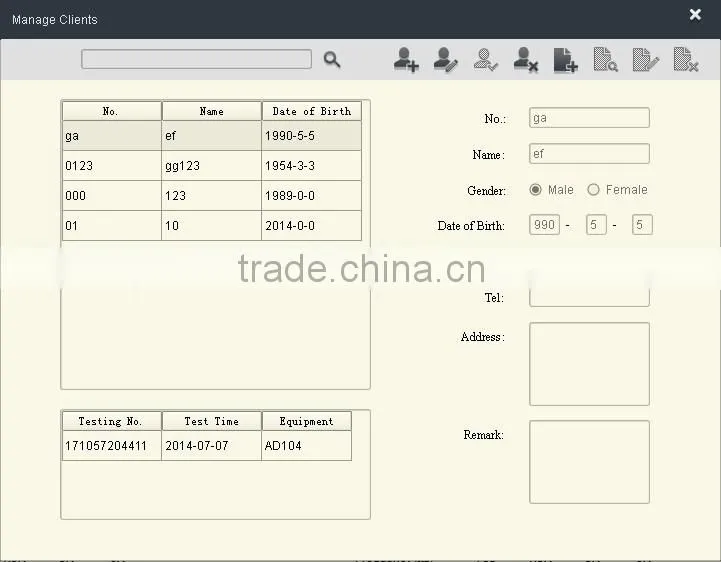Select the Female gender radio button
Image resolution: width=721 pixels, height=562 pixels.
coord(593,189)
